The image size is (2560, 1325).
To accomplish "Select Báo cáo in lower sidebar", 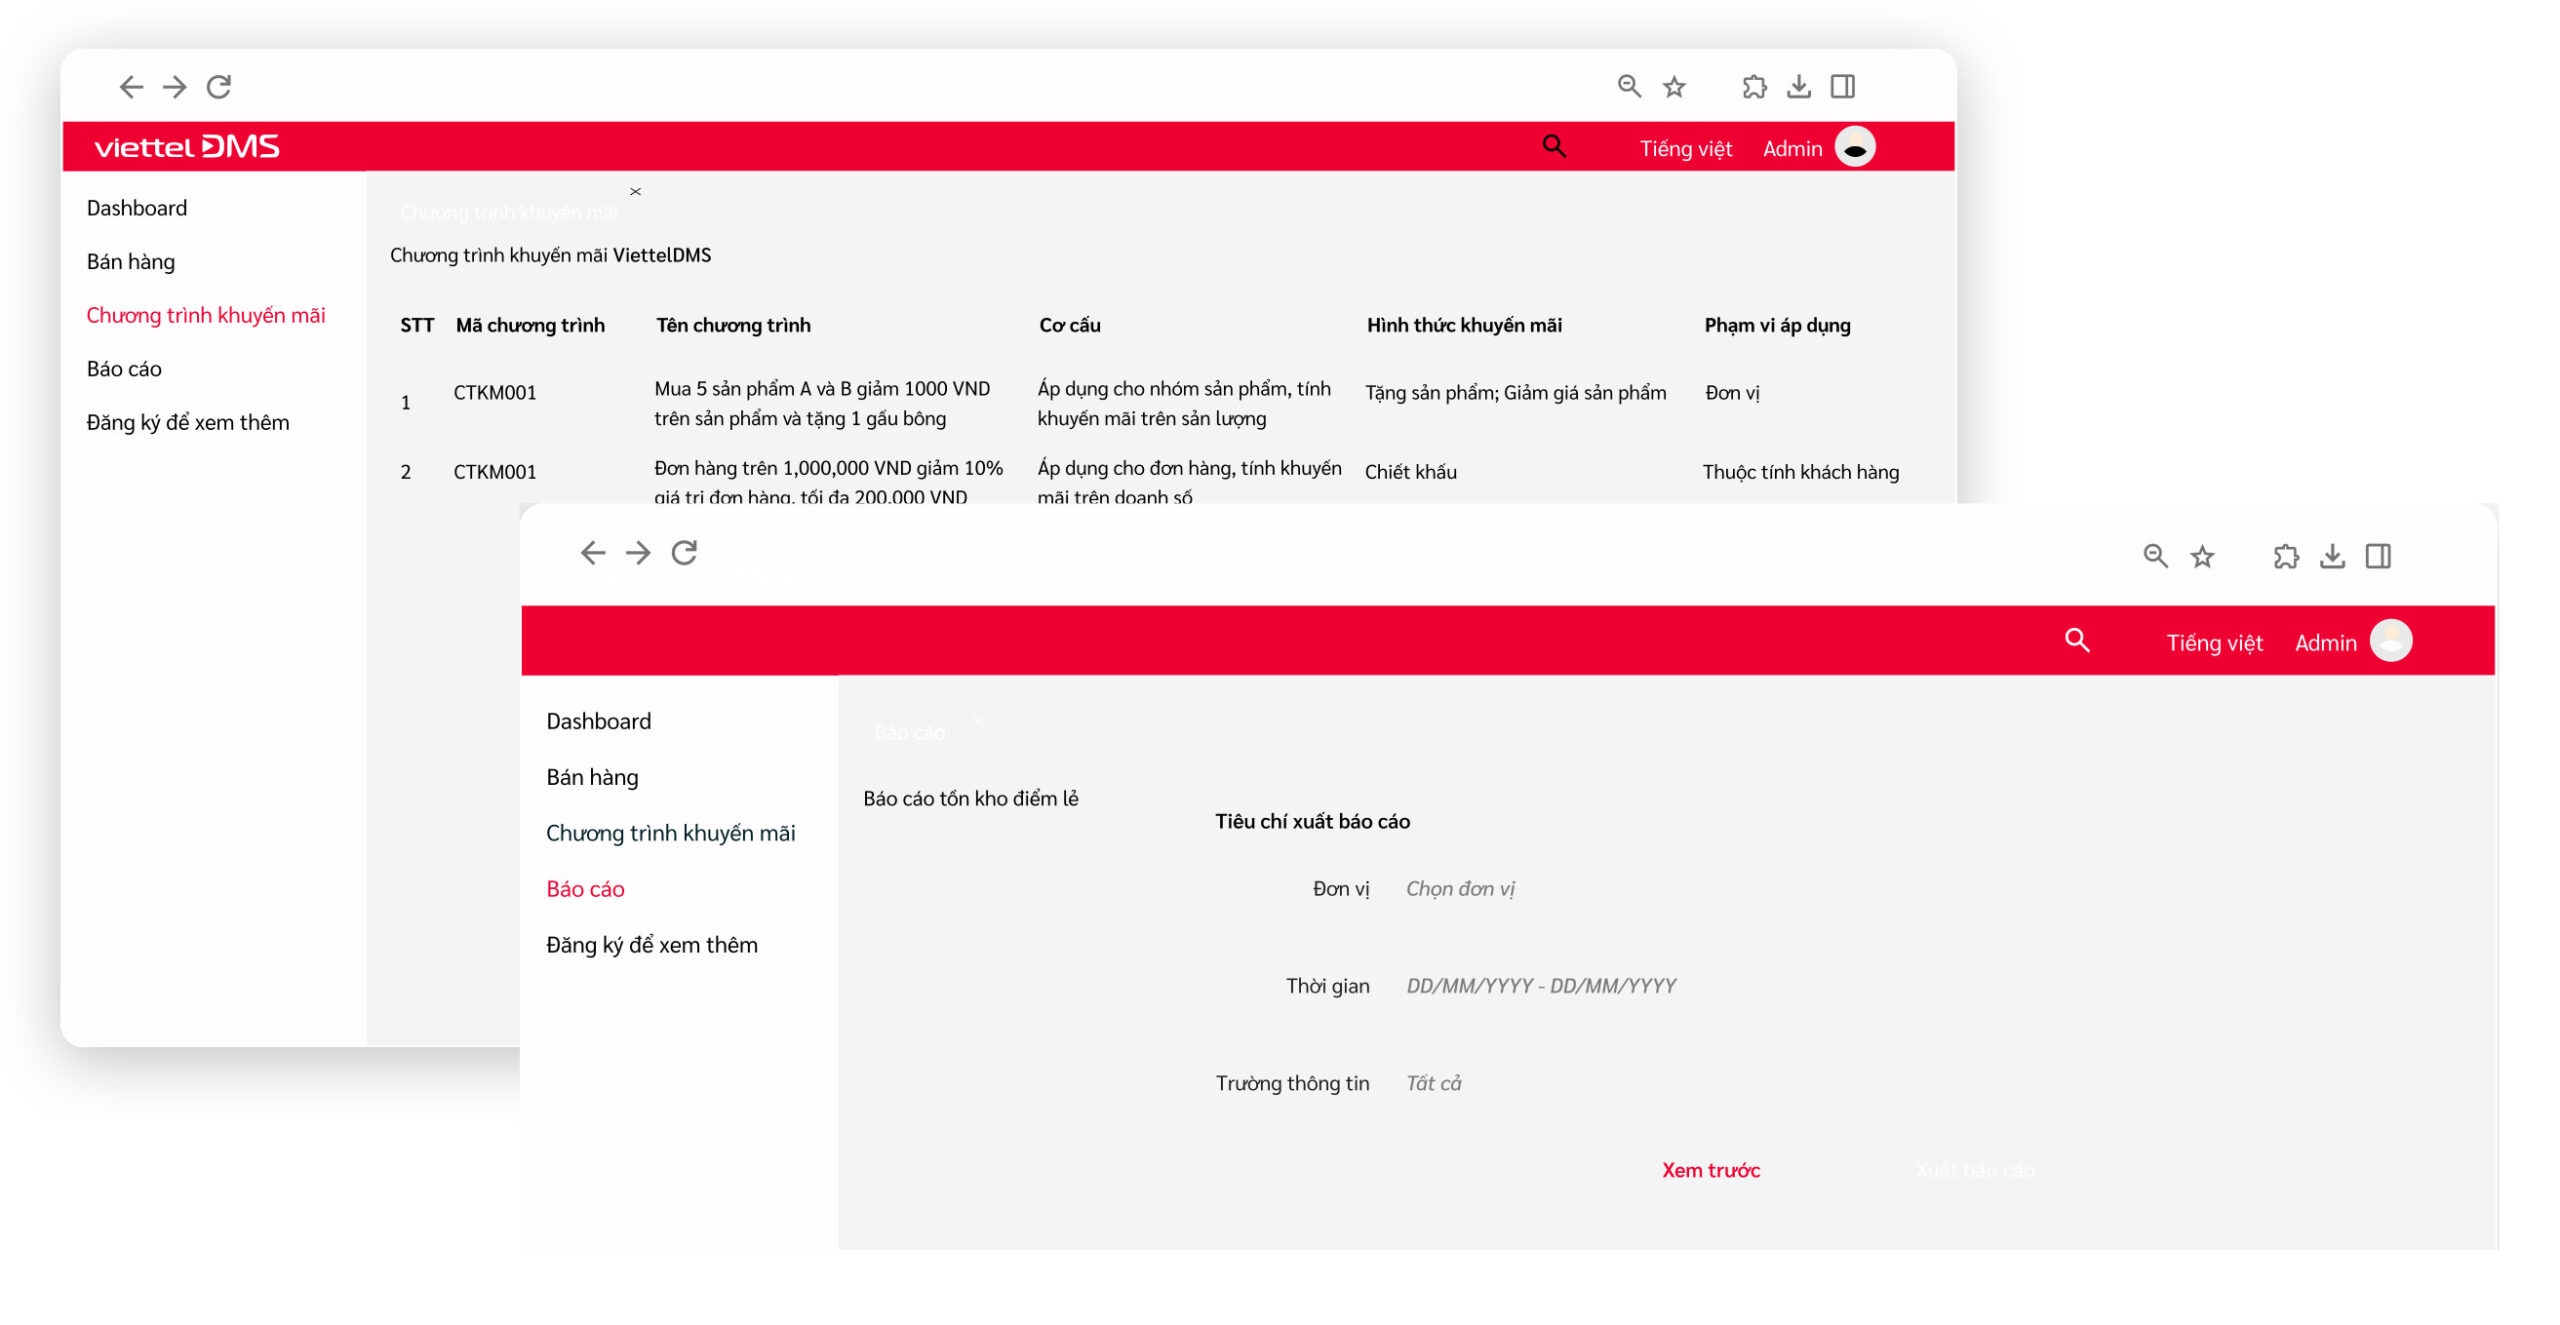I will pos(585,889).
